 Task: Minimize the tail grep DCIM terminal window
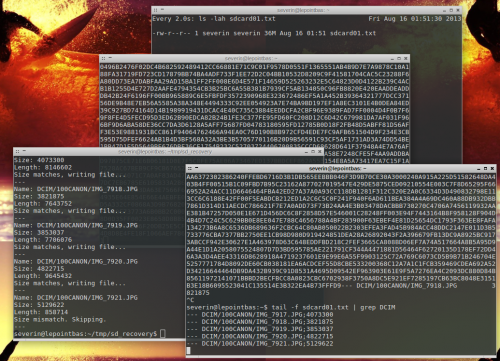[x=479, y=169]
